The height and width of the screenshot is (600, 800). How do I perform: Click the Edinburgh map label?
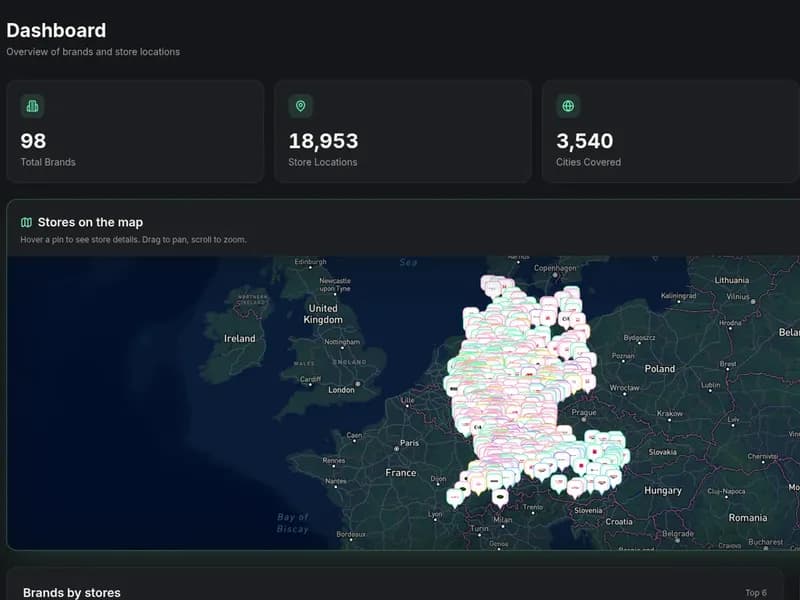(x=310, y=262)
